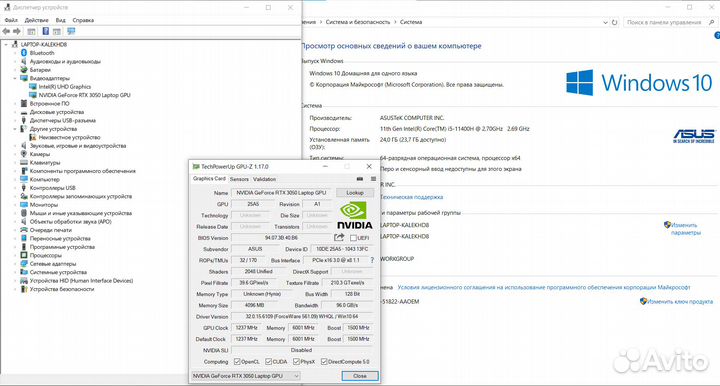Screen dimensions: 720x386
Task: Open the Файл menu in Device Manager
Action: pyautogui.click(x=11, y=20)
